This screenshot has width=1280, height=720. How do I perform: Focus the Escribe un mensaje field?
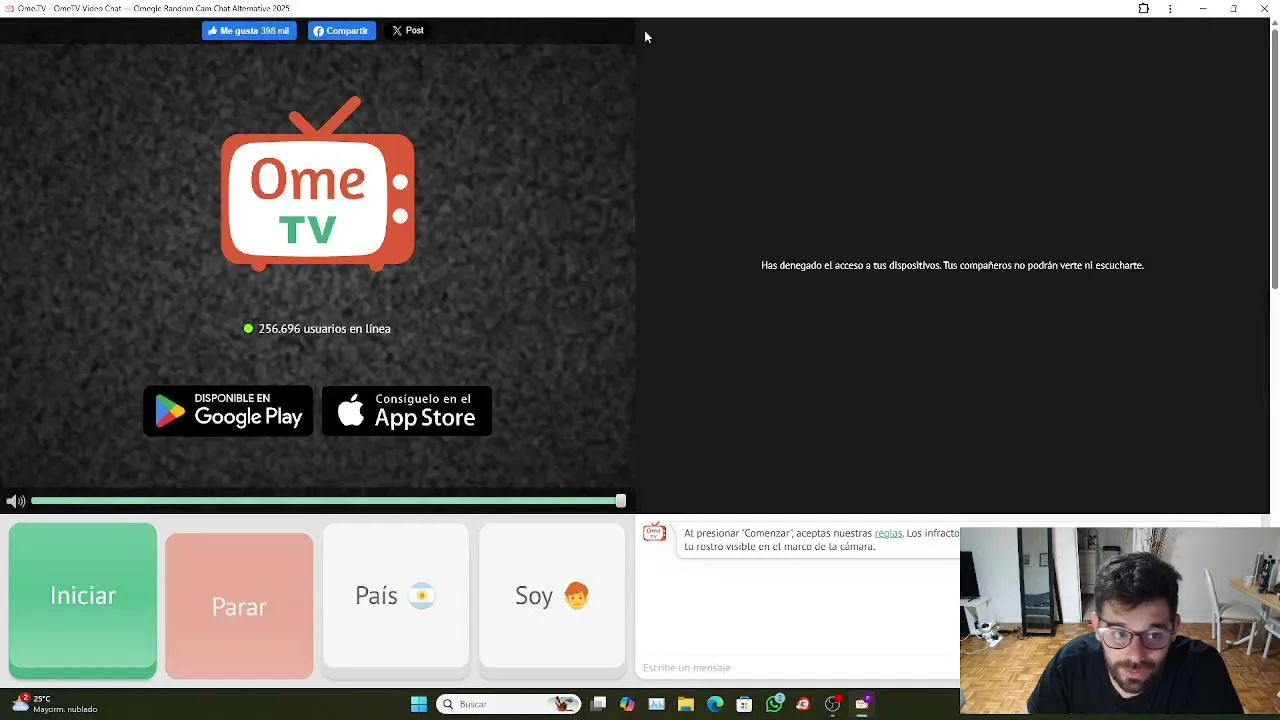click(798, 667)
